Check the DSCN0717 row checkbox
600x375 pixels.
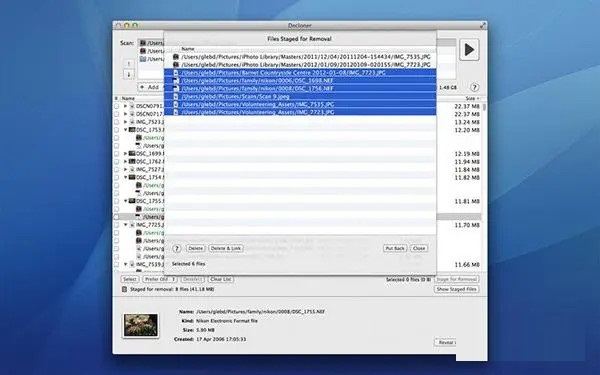click(117, 114)
